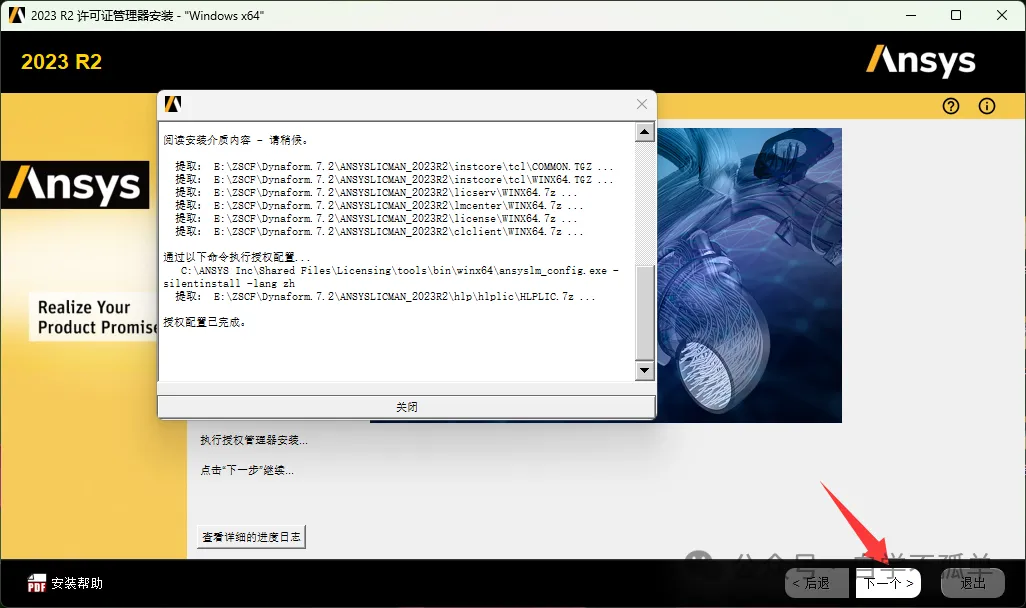Click the PDF installation help icon
1026x608 pixels.
click(37, 583)
